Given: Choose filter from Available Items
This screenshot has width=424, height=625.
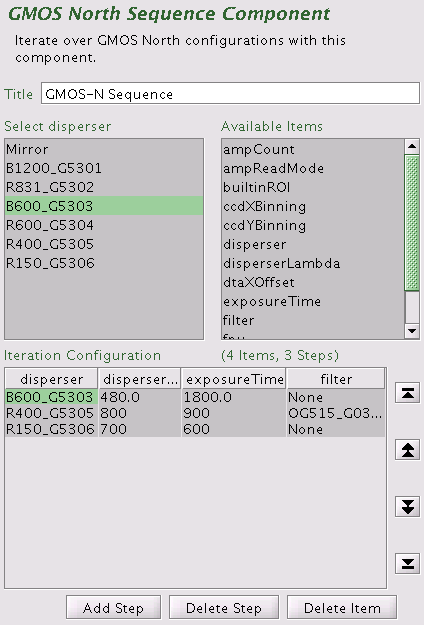Looking at the screenshot, I should coord(313,320).
